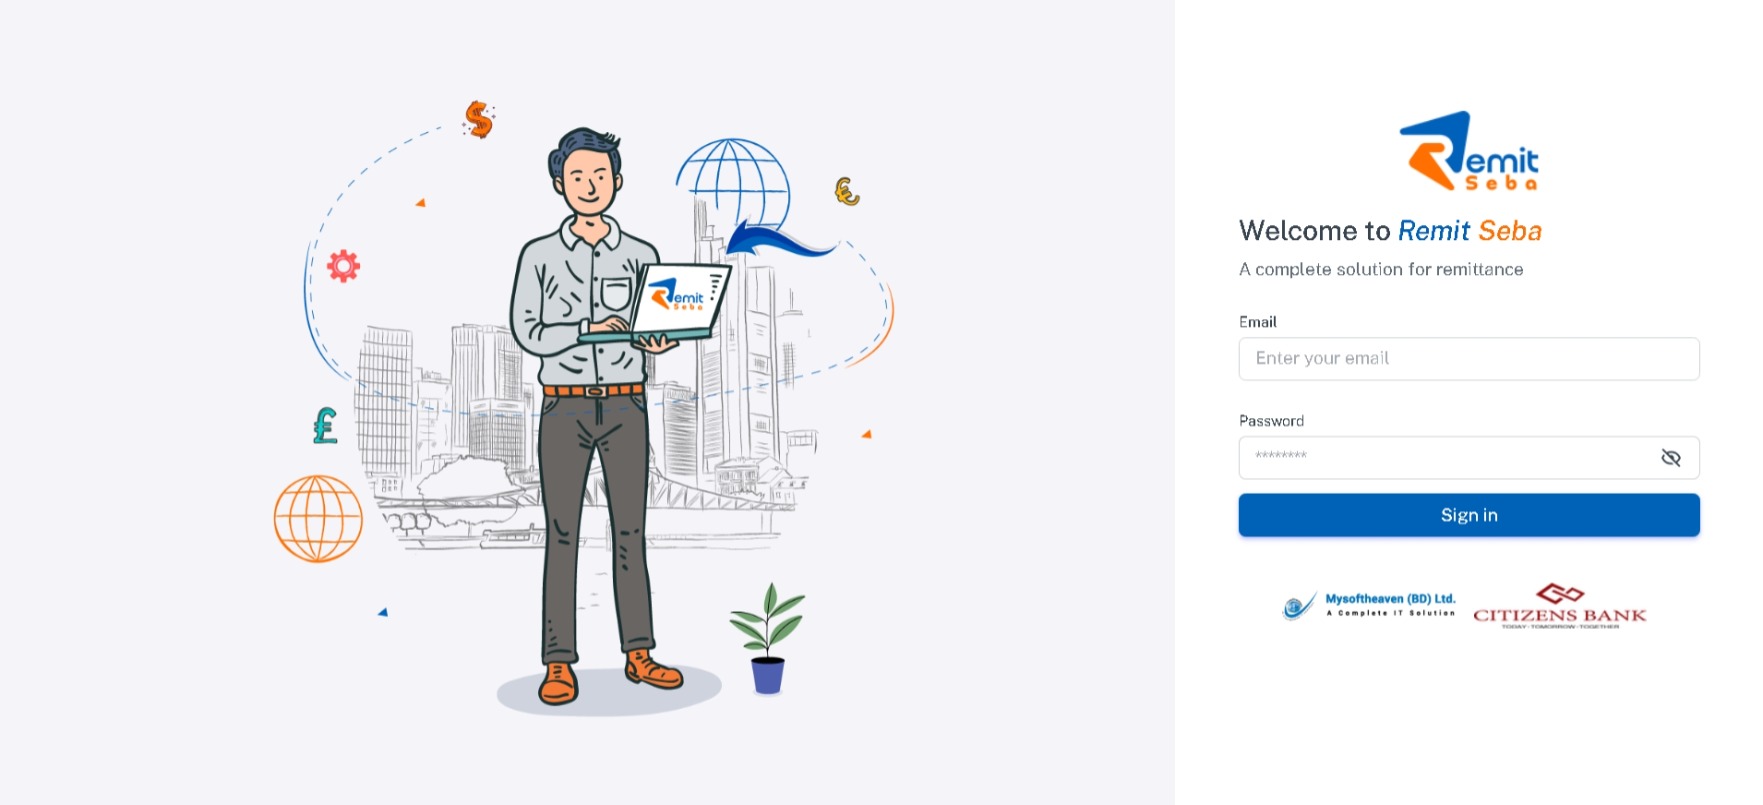Screen dimensions: 1763x805
Task: Click the Remit Seba logo above welcome text
Action: tap(1468, 151)
